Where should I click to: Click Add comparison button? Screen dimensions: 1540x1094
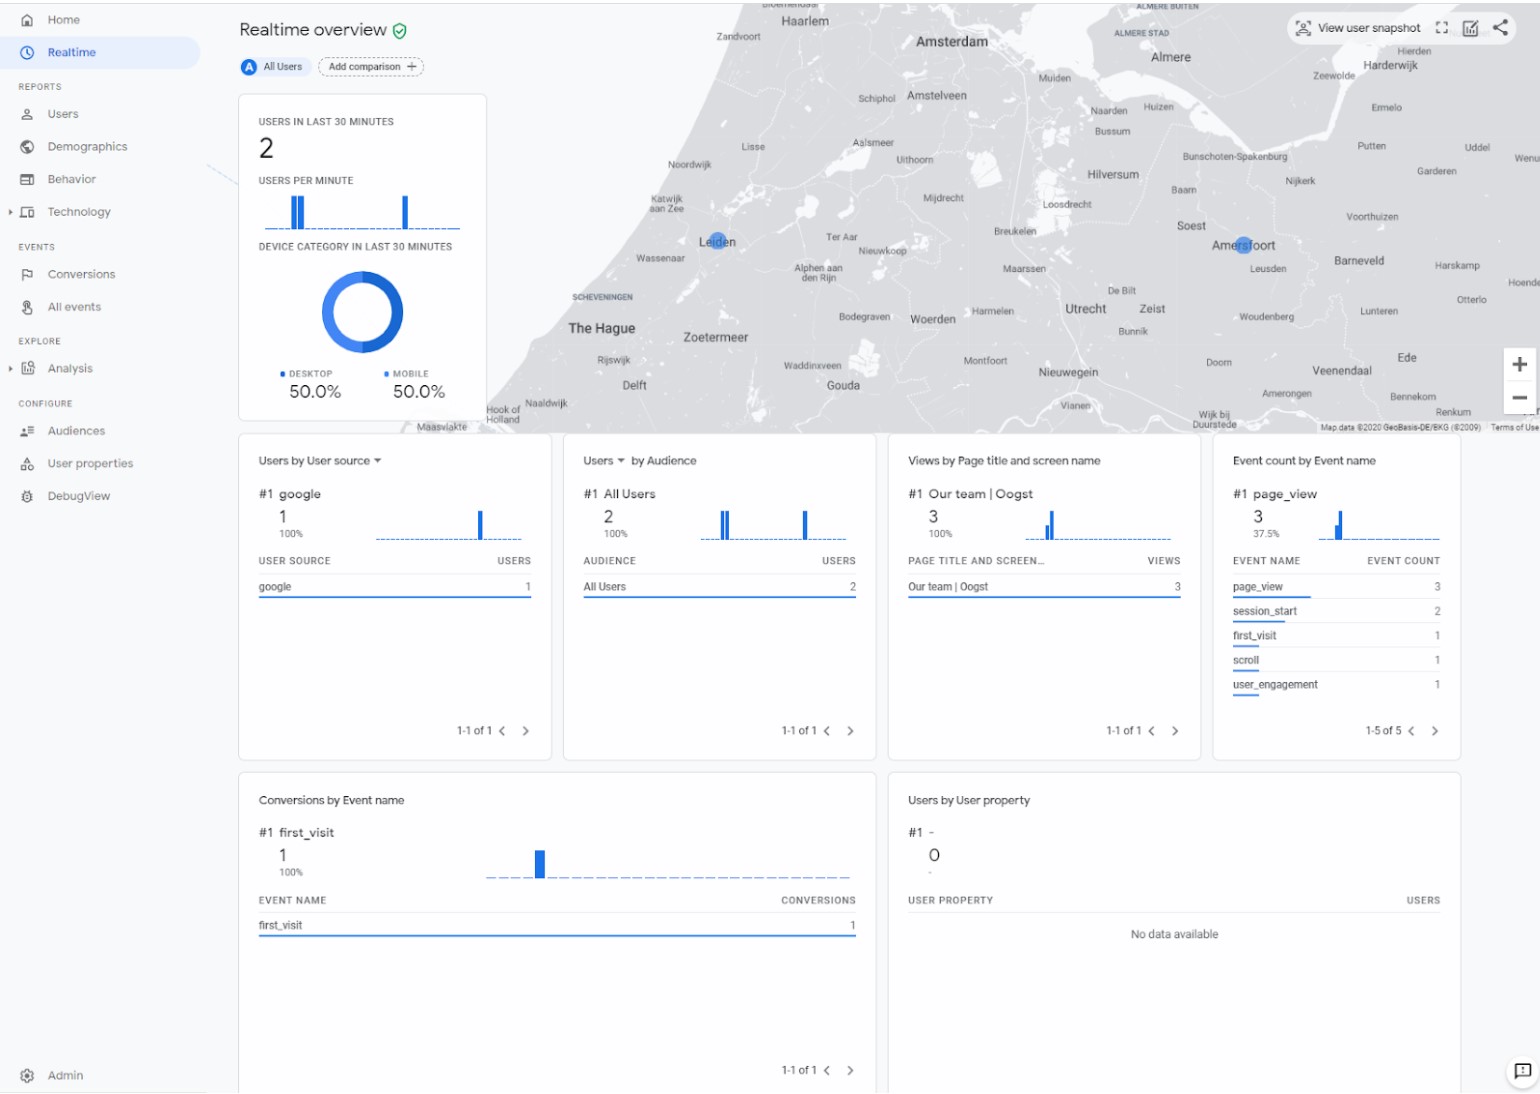[x=371, y=67]
